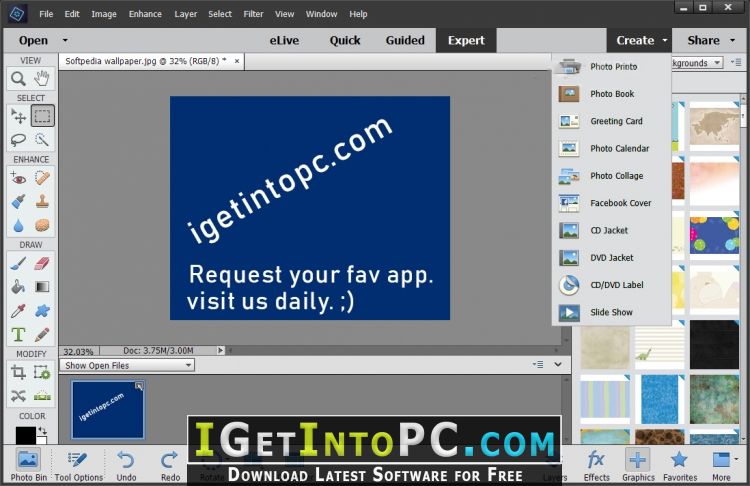The image size is (750, 486).
Task: Open the Layer menu
Action: tap(186, 14)
